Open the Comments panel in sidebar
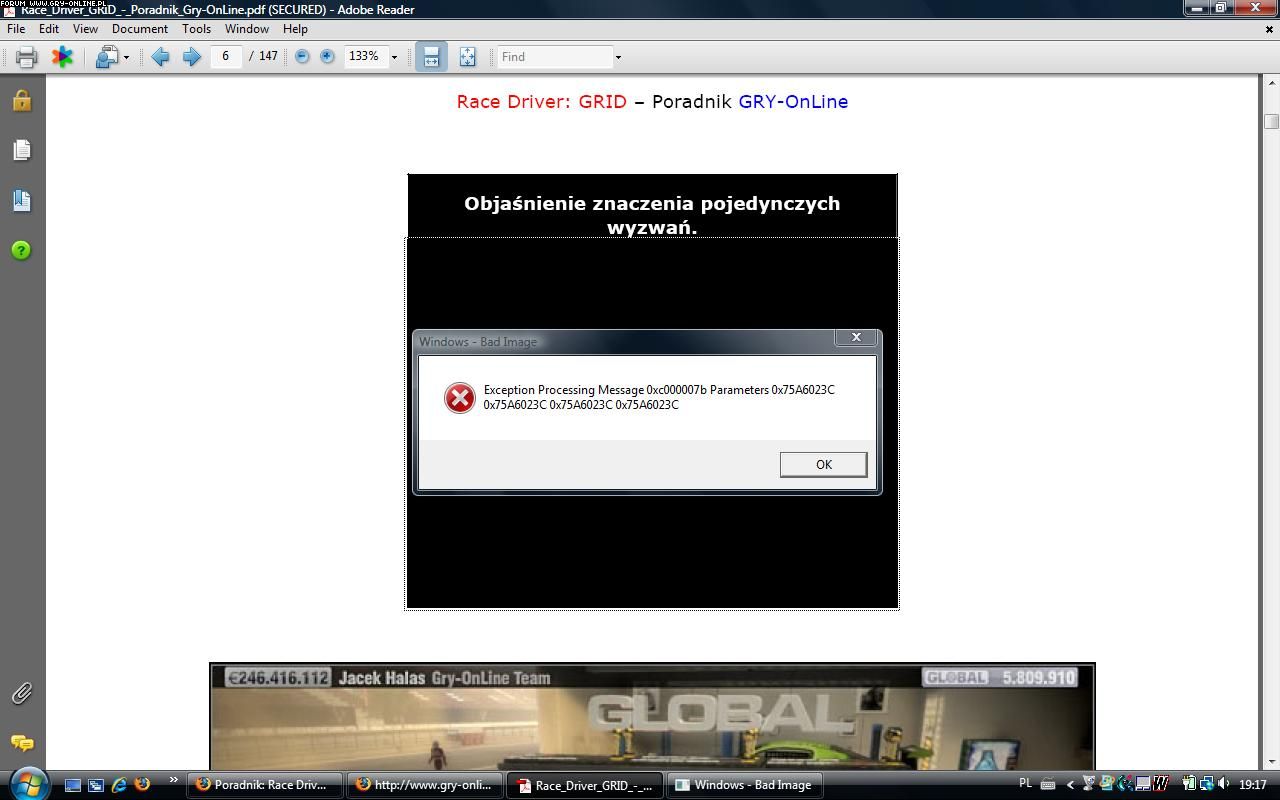Screen dimensions: 1280x800 point(21,743)
